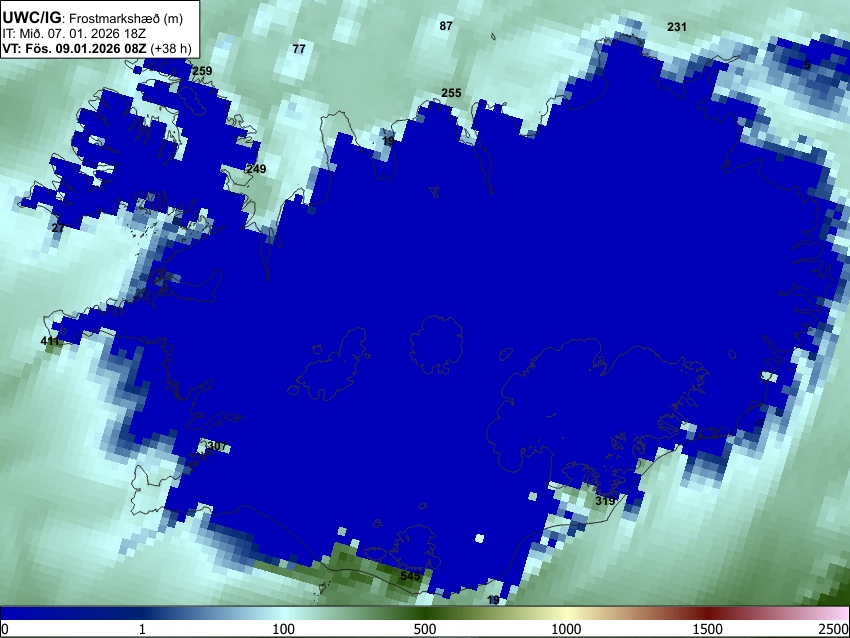Screen dimensions: 850x638
Task: Click the colorbar label 0
Action: [5, 629]
